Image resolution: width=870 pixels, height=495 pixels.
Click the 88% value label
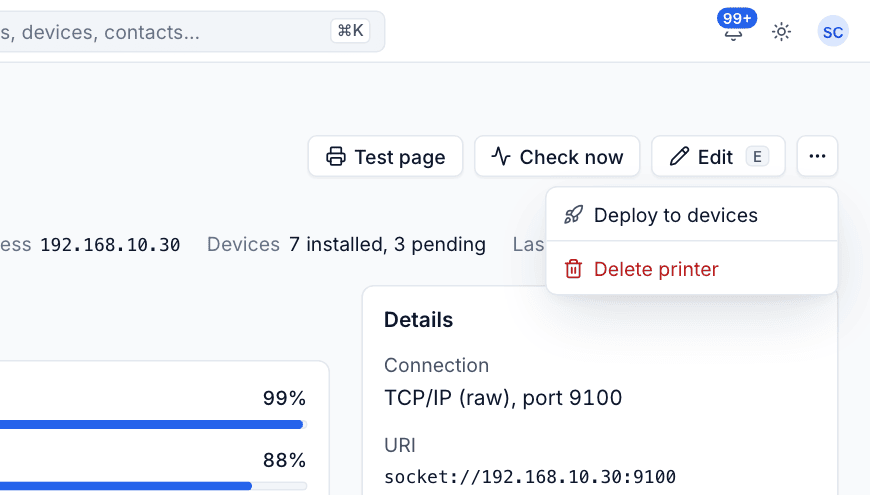click(284, 460)
